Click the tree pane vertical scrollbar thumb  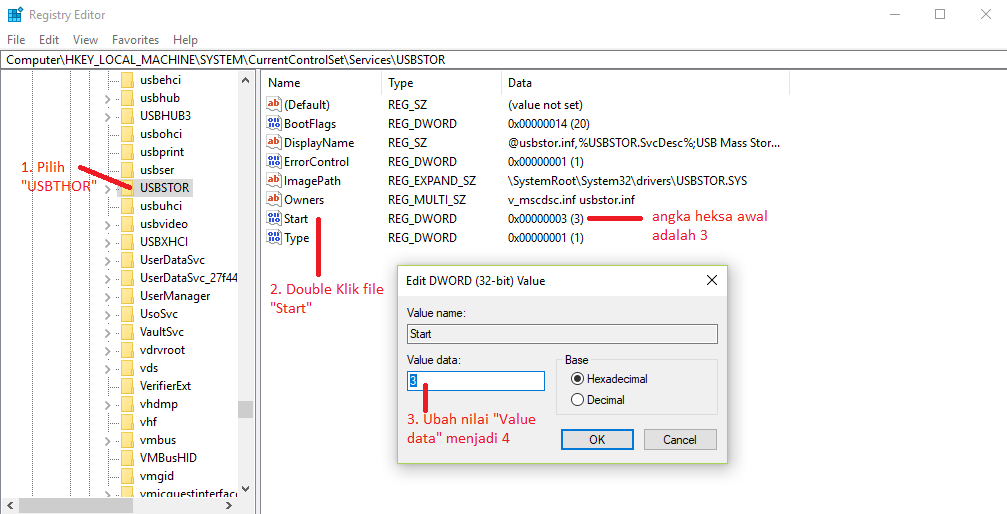tap(245, 409)
